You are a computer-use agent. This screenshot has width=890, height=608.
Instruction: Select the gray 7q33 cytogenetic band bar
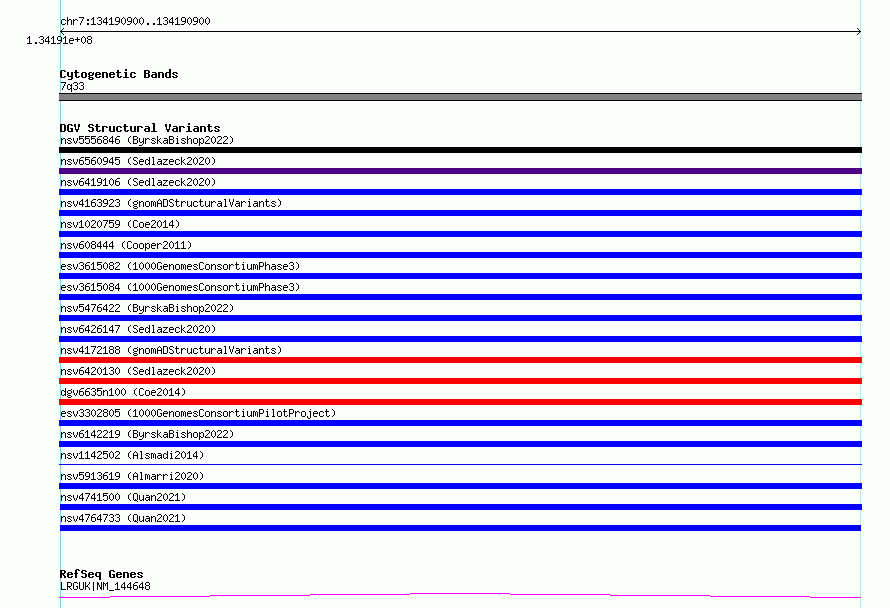[x=460, y=97]
